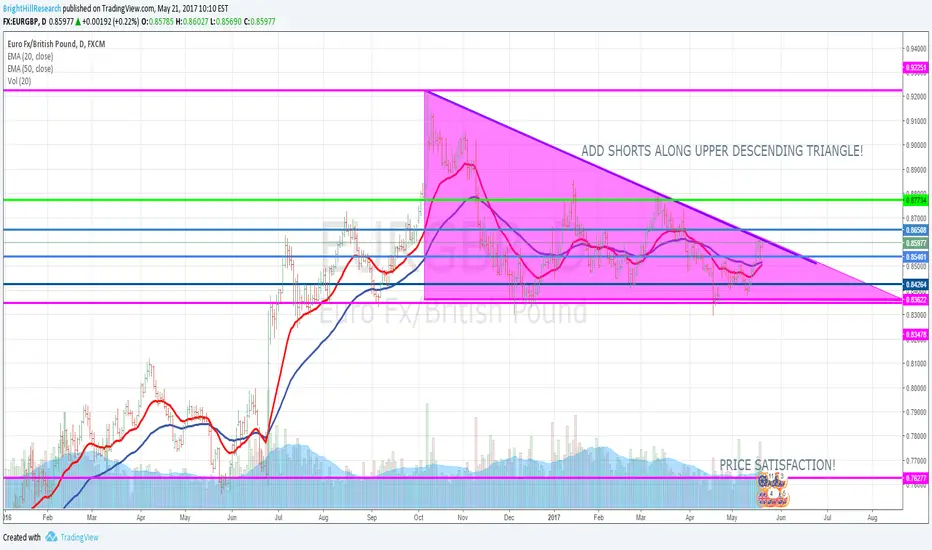This screenshot has width=932, height=550.
Task: Click the green up-arrow change indicator
Action: (78, 22)
